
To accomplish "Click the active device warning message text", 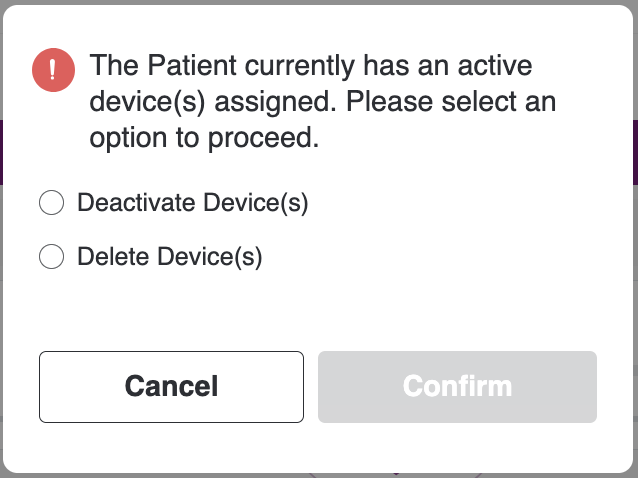I will click(x=323, y=102).
